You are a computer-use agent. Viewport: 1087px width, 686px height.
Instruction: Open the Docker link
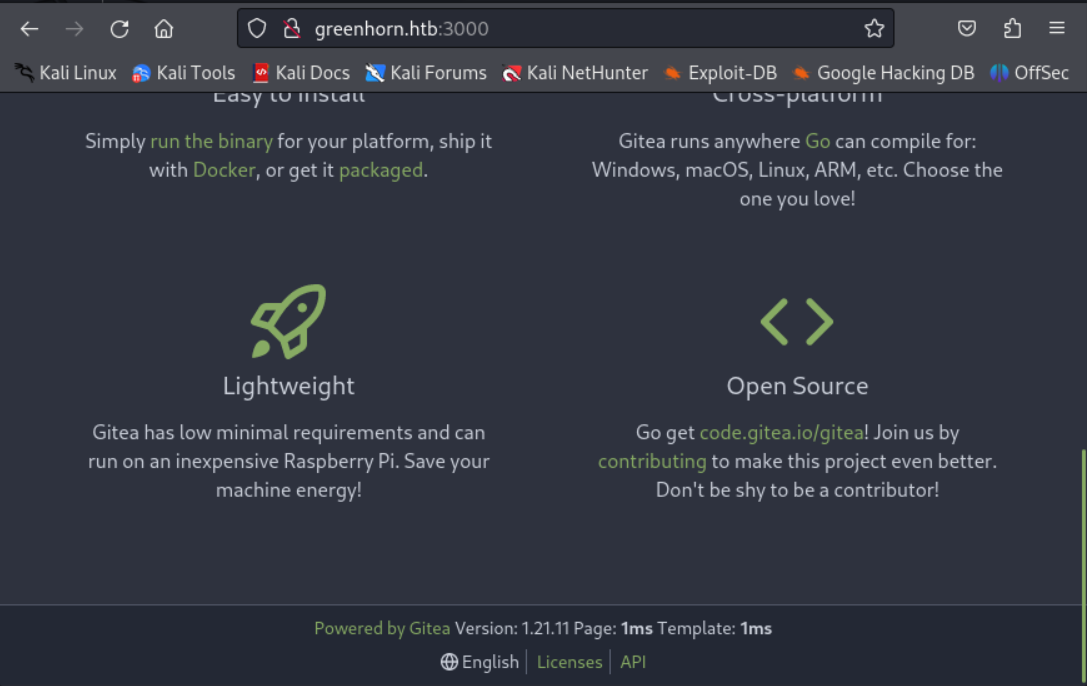[224, 170]
